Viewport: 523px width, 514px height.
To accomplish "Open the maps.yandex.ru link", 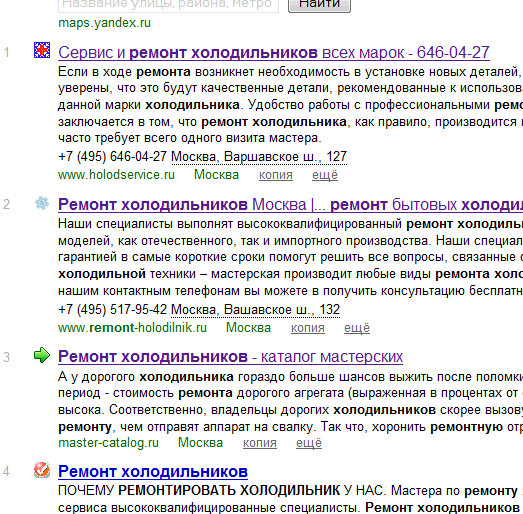I will 104,23.
